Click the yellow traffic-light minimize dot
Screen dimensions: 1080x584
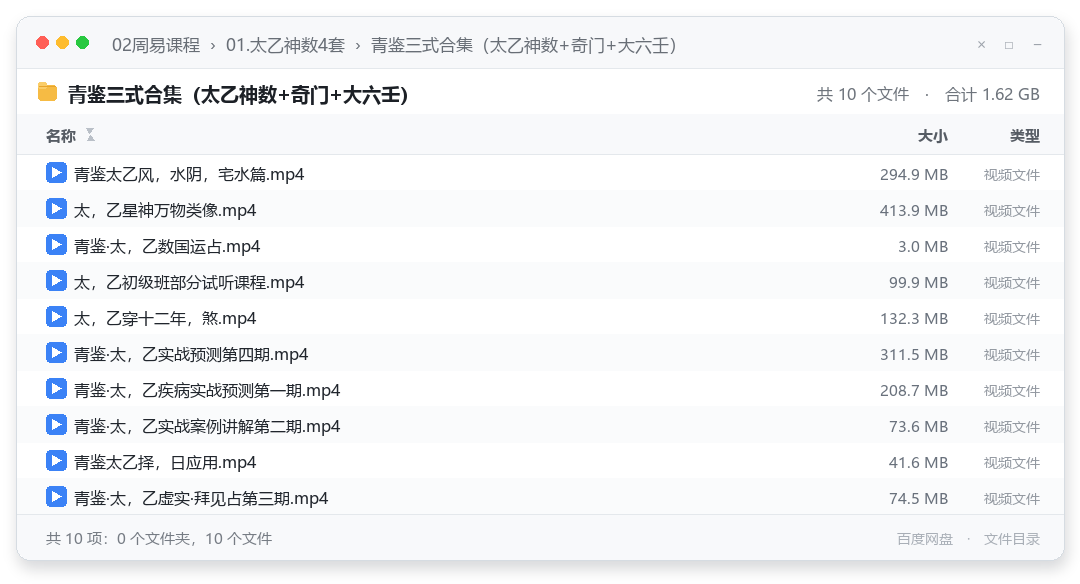pos(63,43)
